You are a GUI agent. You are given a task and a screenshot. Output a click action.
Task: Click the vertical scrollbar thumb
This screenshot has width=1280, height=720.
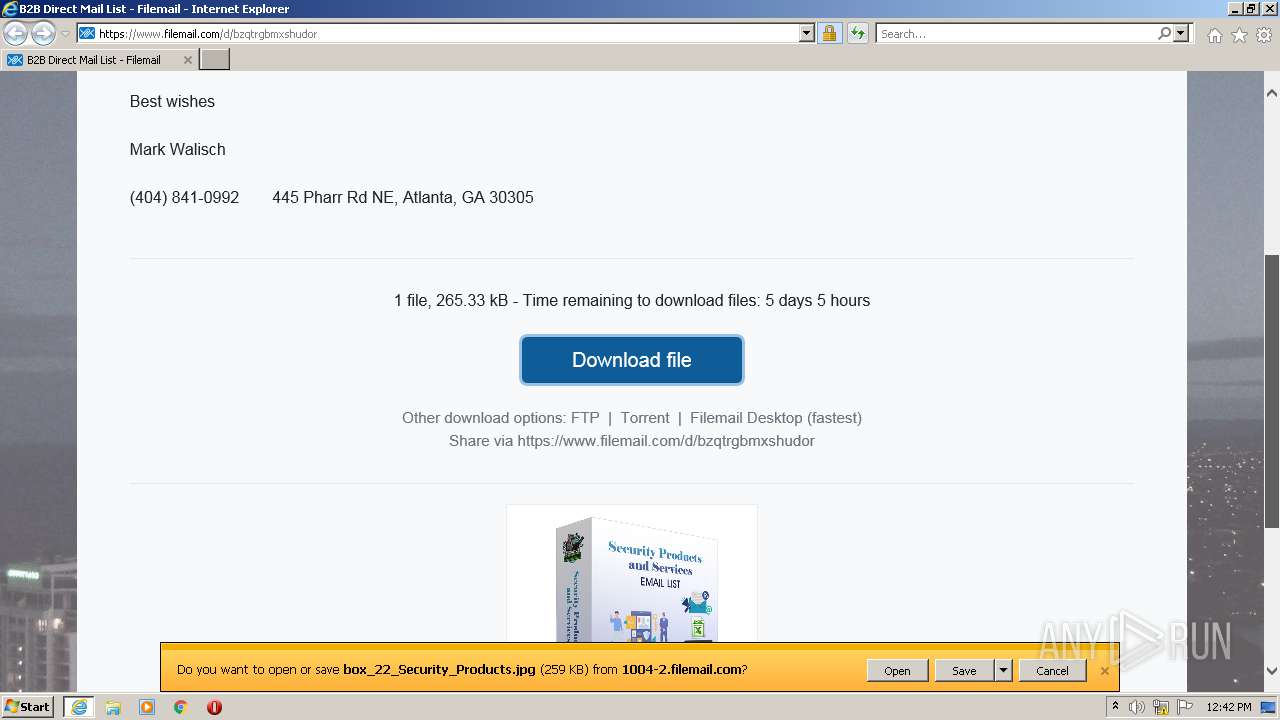[x=1272, y=390]
